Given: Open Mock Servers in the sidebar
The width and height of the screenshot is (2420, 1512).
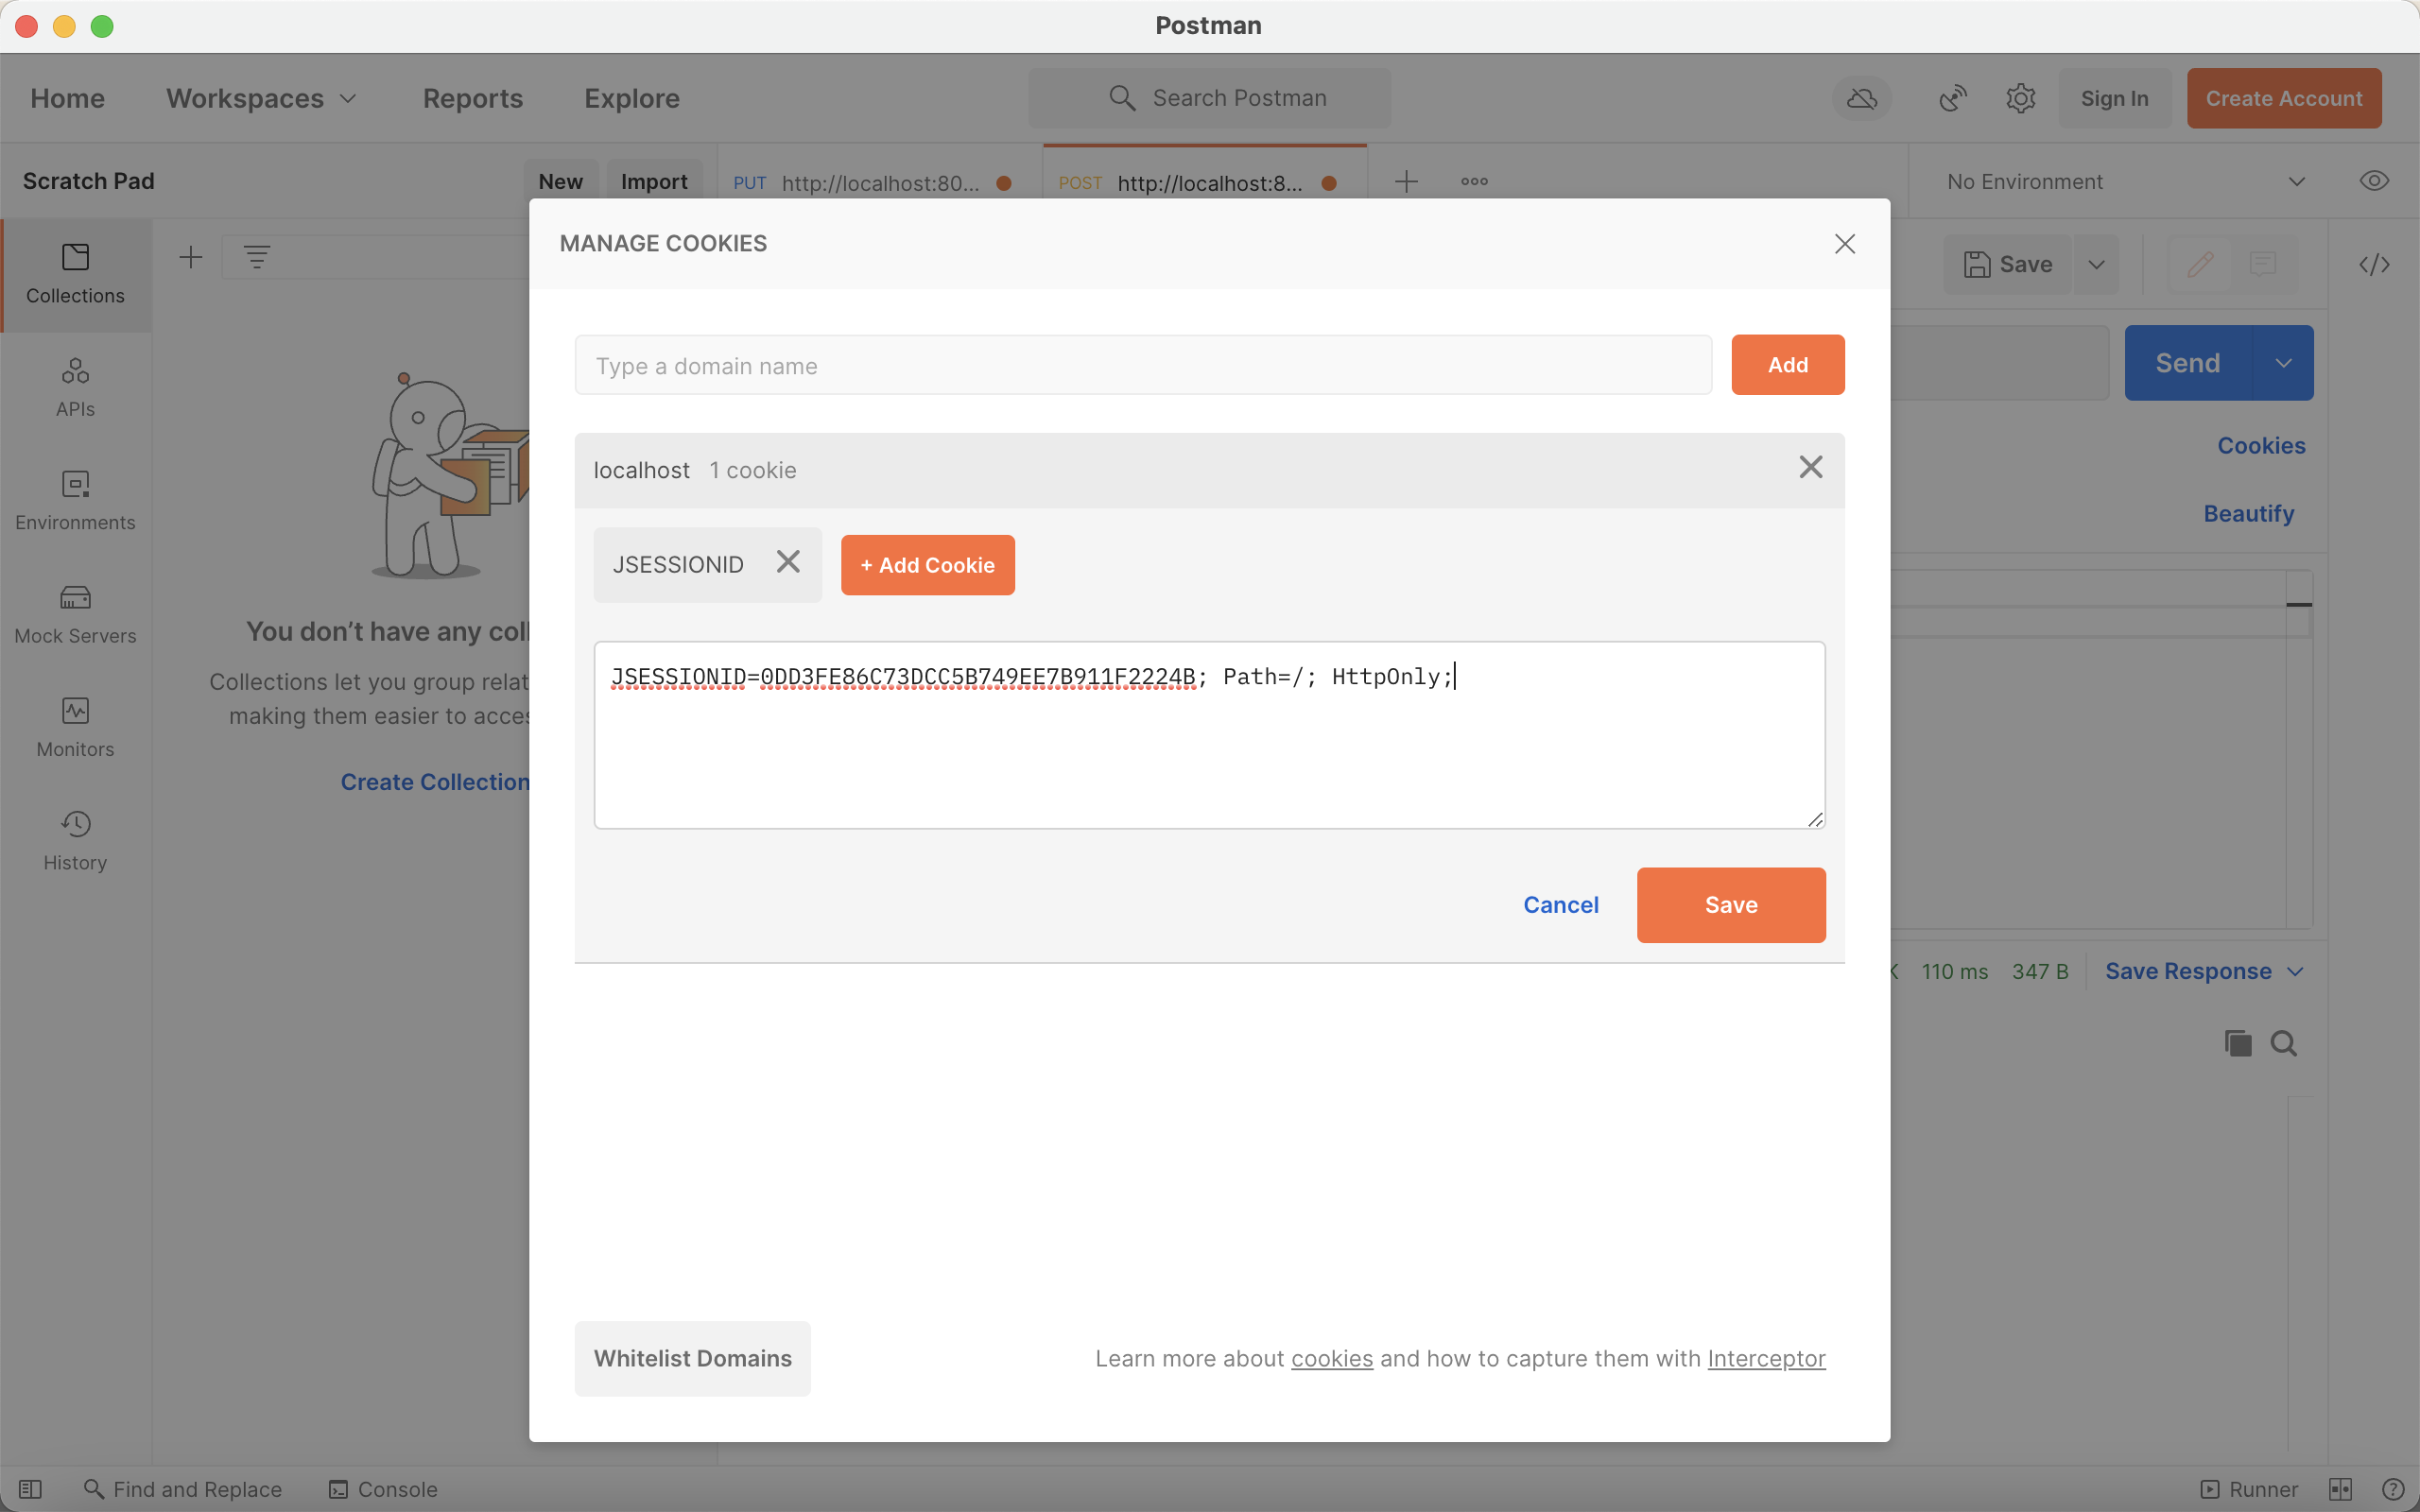Looking at the screenshot, I should coord(75,613).
